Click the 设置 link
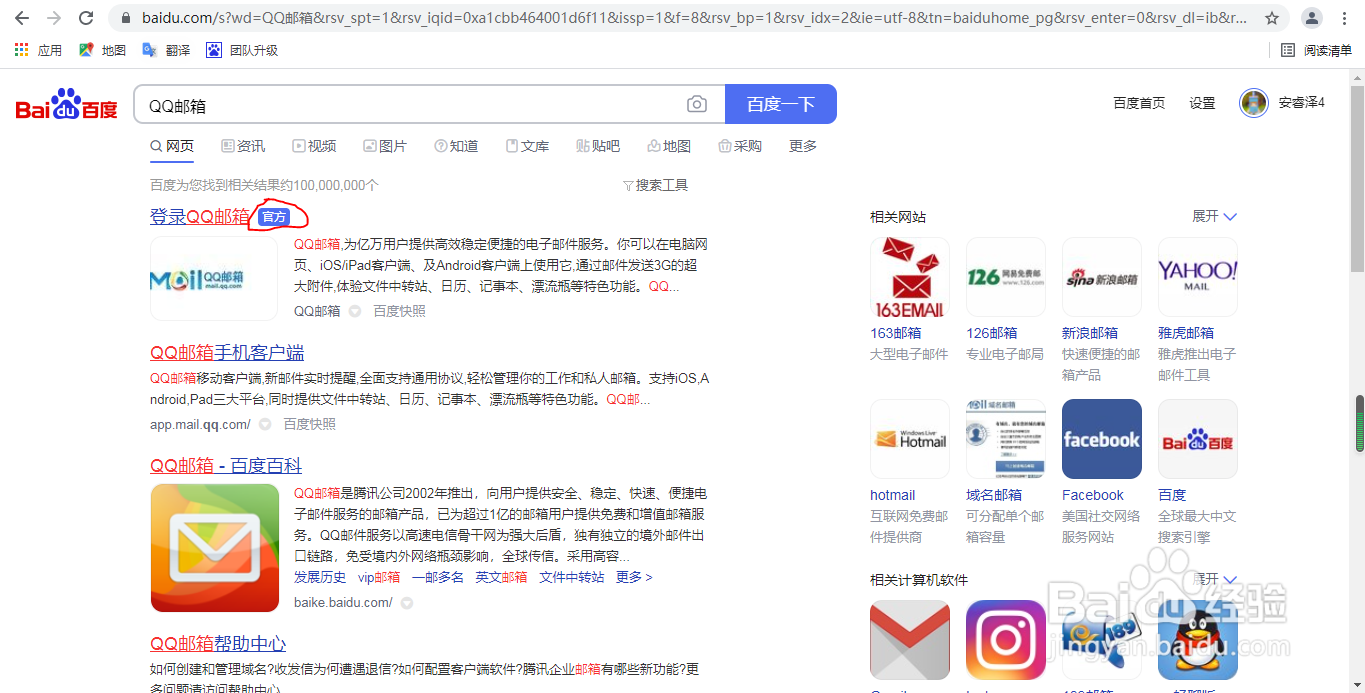Viewport: 1365px width, 693px height. point(1202,103)
